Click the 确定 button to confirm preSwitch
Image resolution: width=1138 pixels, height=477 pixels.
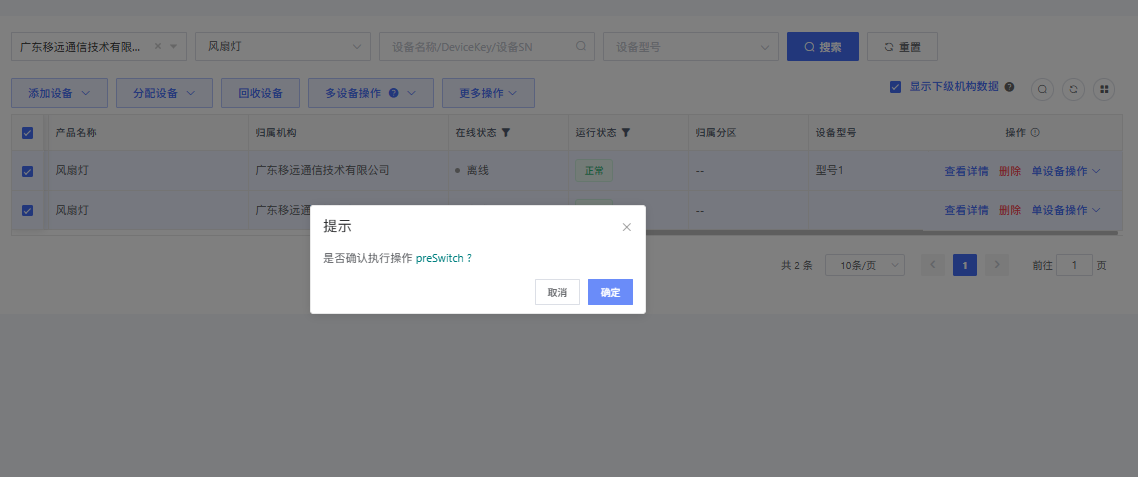click(x=610, y=292)
